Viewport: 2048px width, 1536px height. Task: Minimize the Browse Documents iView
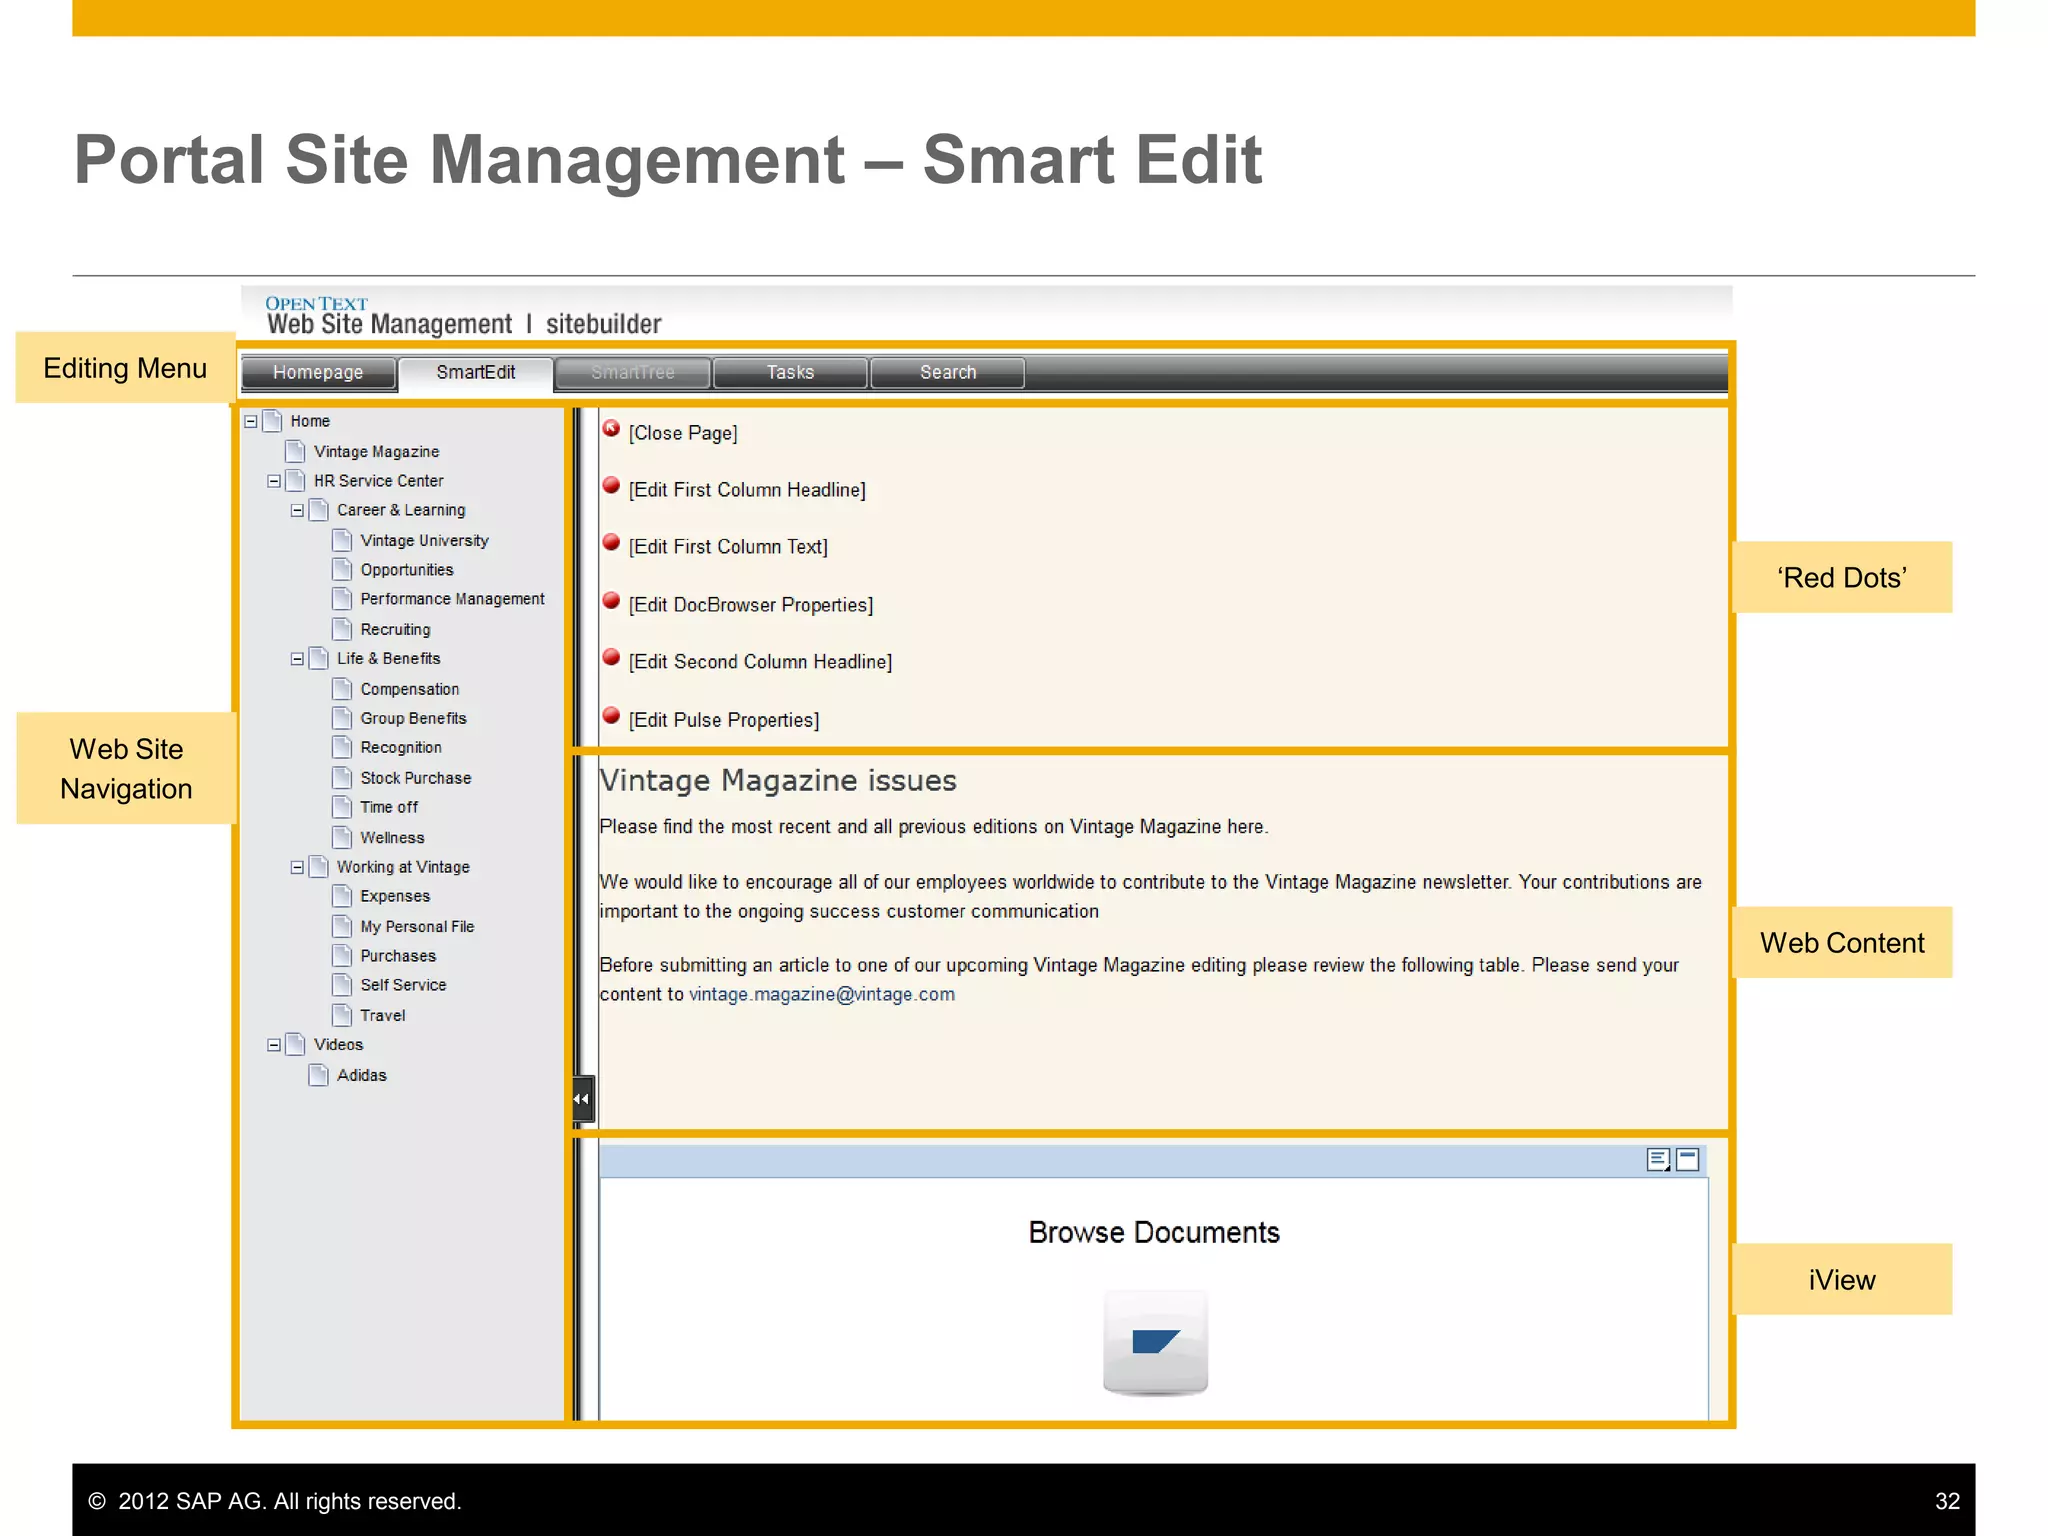[x=1688, y=1159]
